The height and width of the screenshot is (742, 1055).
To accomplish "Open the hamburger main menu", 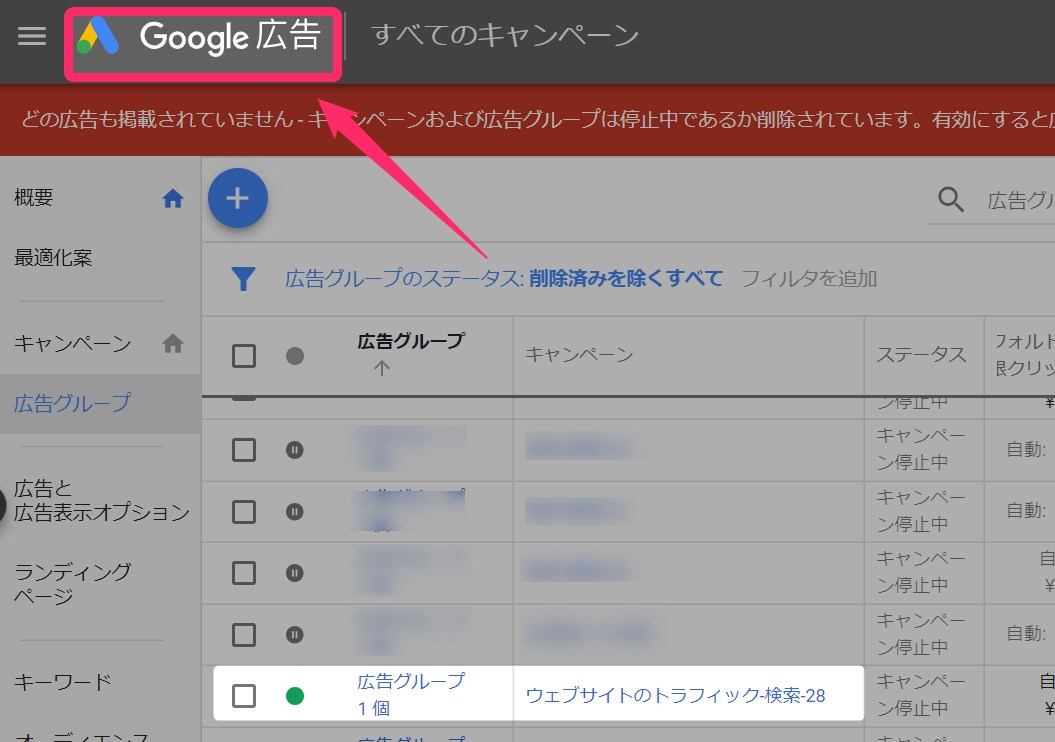I will [32, 36].
